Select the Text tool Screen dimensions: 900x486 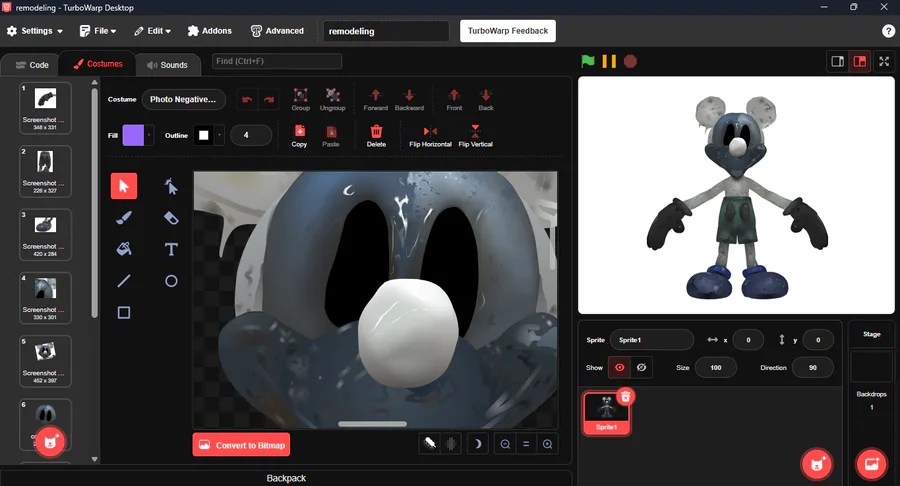coord(171,249)
